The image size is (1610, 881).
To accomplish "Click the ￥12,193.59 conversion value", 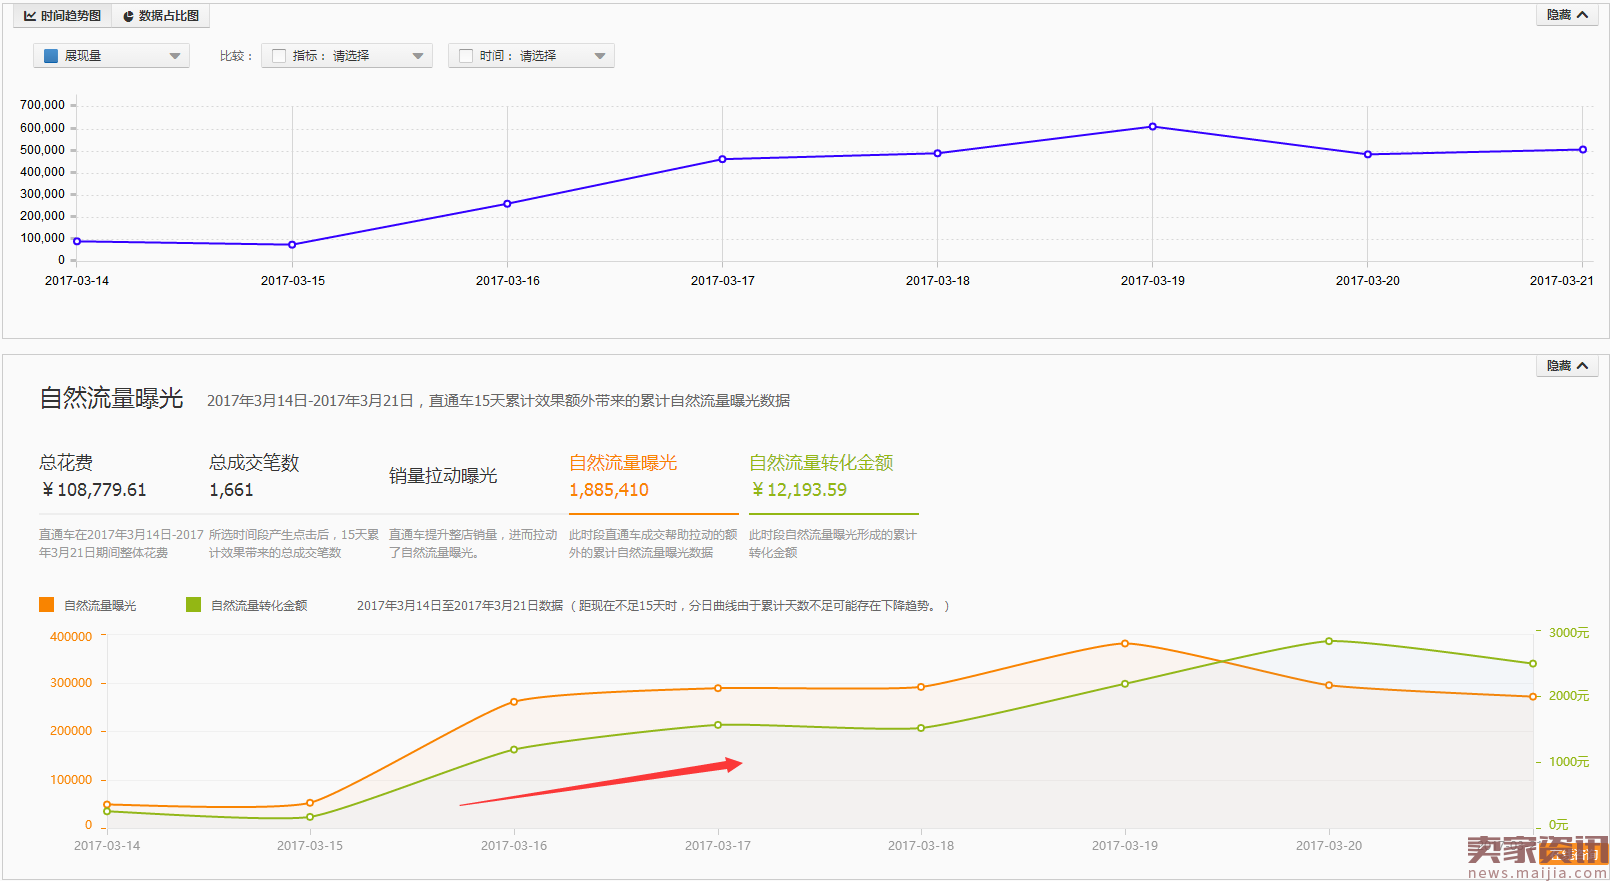I will pyautogui.click(x=798, y=490).
